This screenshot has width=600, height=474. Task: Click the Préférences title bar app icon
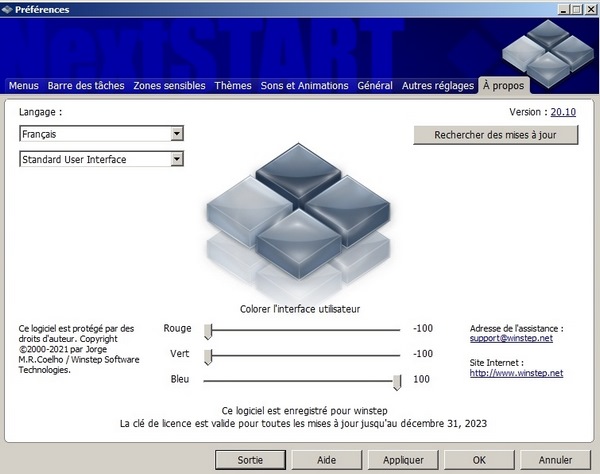click(7, 10)
